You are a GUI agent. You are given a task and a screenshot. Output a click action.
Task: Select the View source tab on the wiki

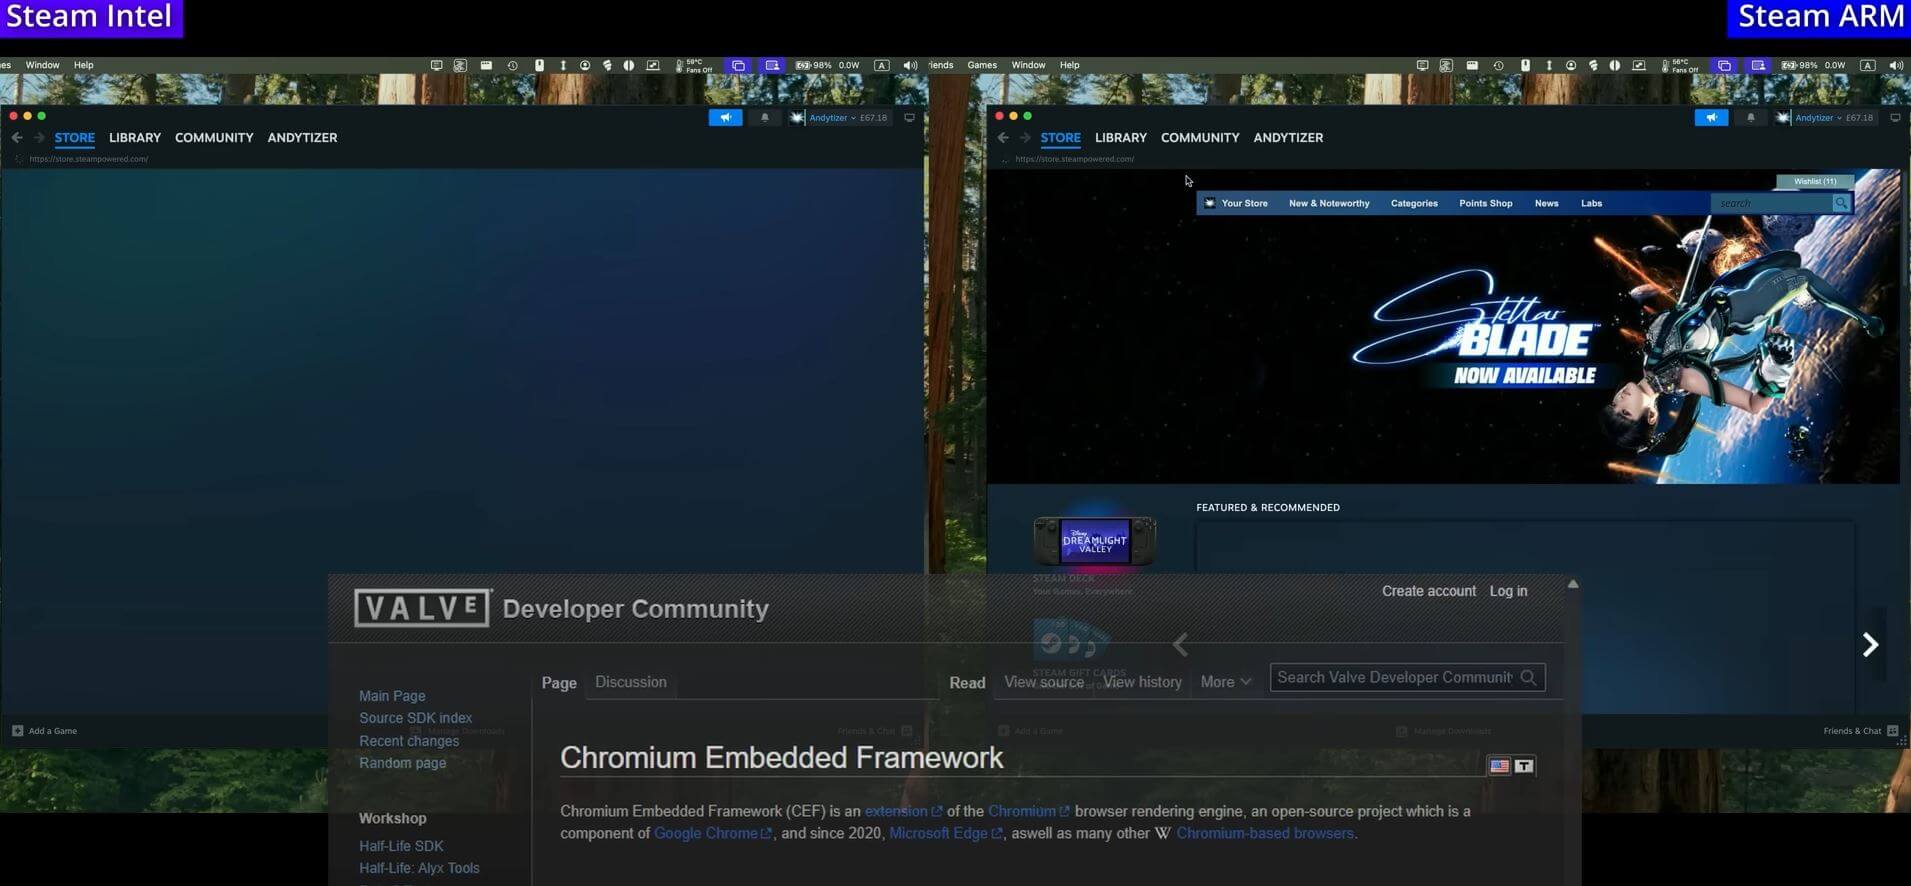point(1043,682)
